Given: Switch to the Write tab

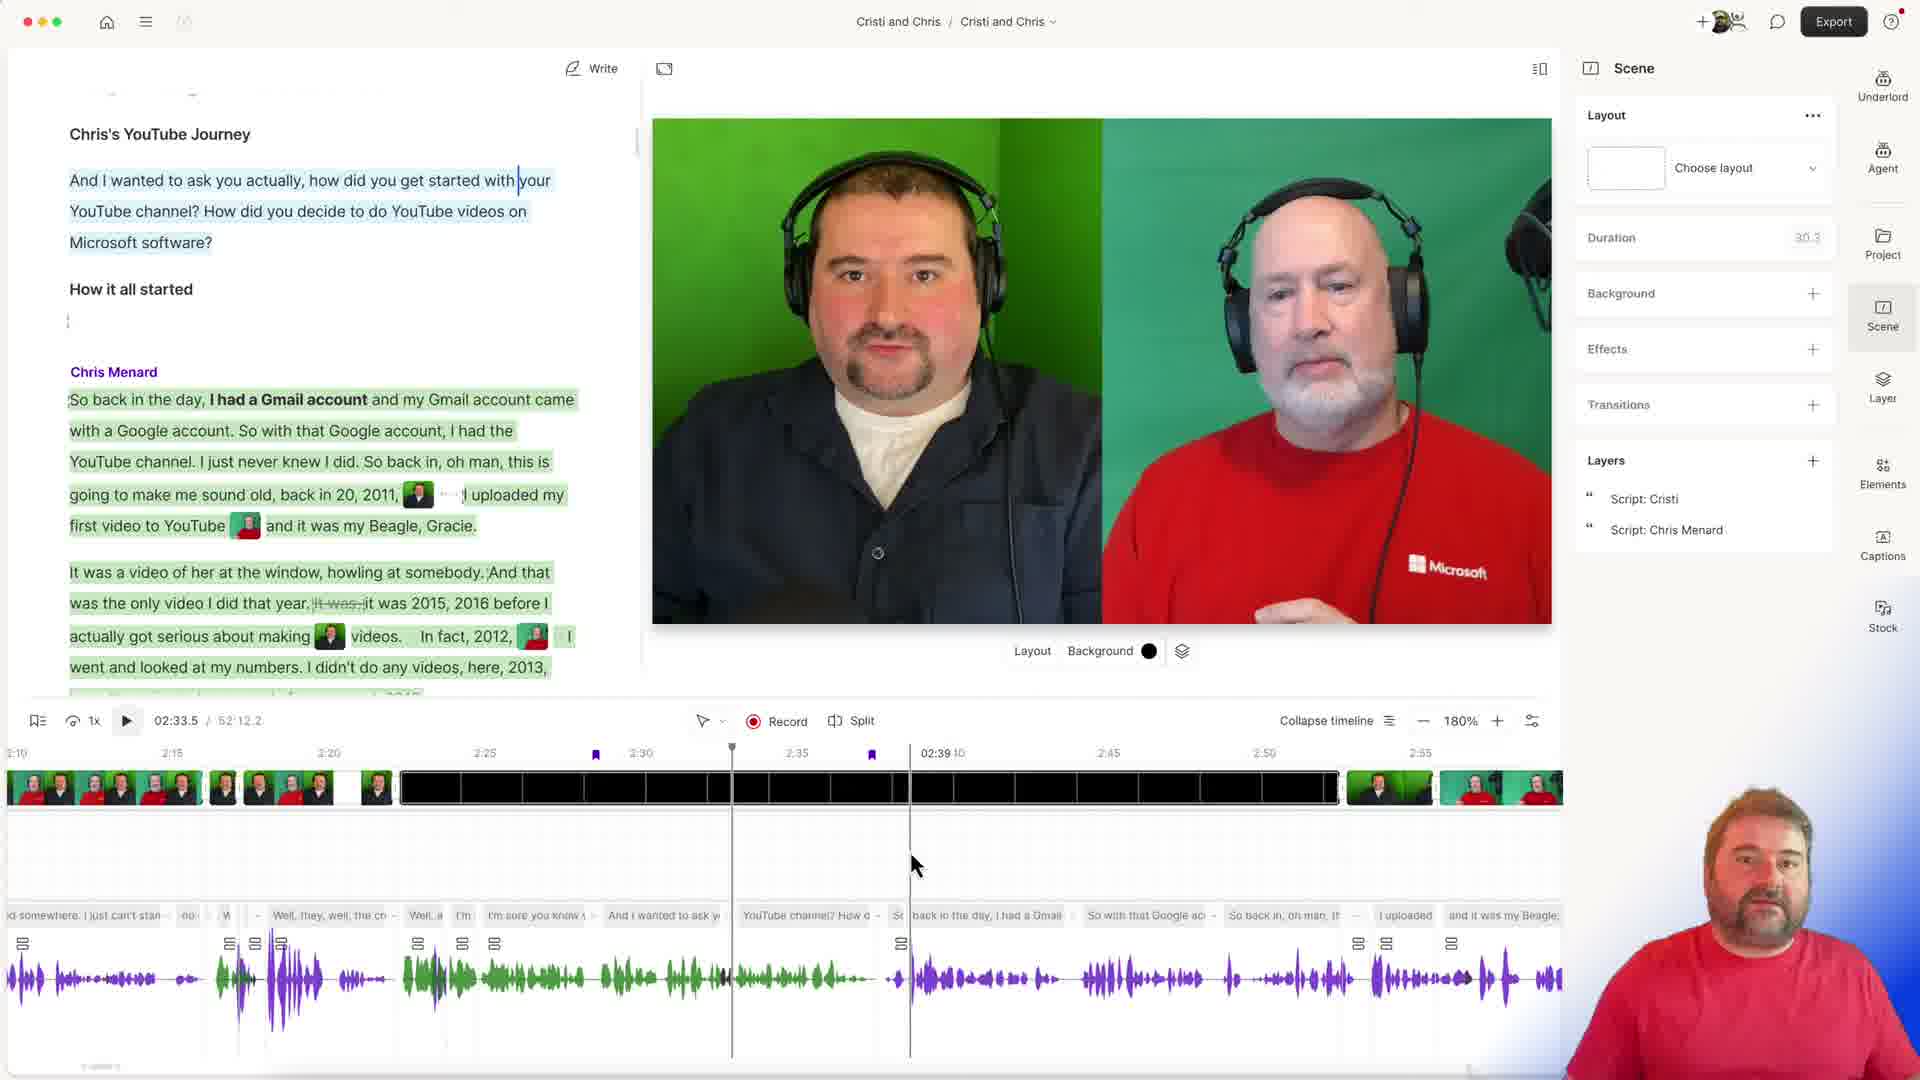Looking at the screenshot, I should [x=591, y=68].
